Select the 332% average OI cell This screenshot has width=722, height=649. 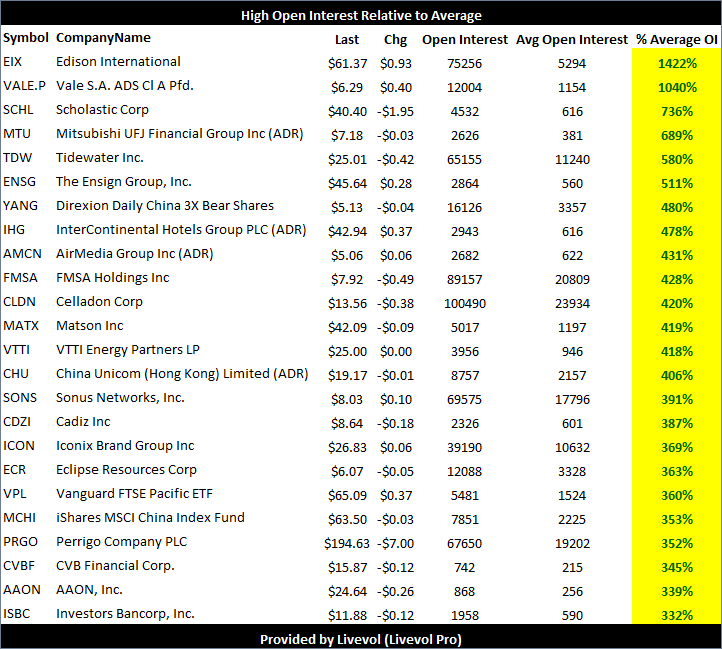tap(677, 614)
